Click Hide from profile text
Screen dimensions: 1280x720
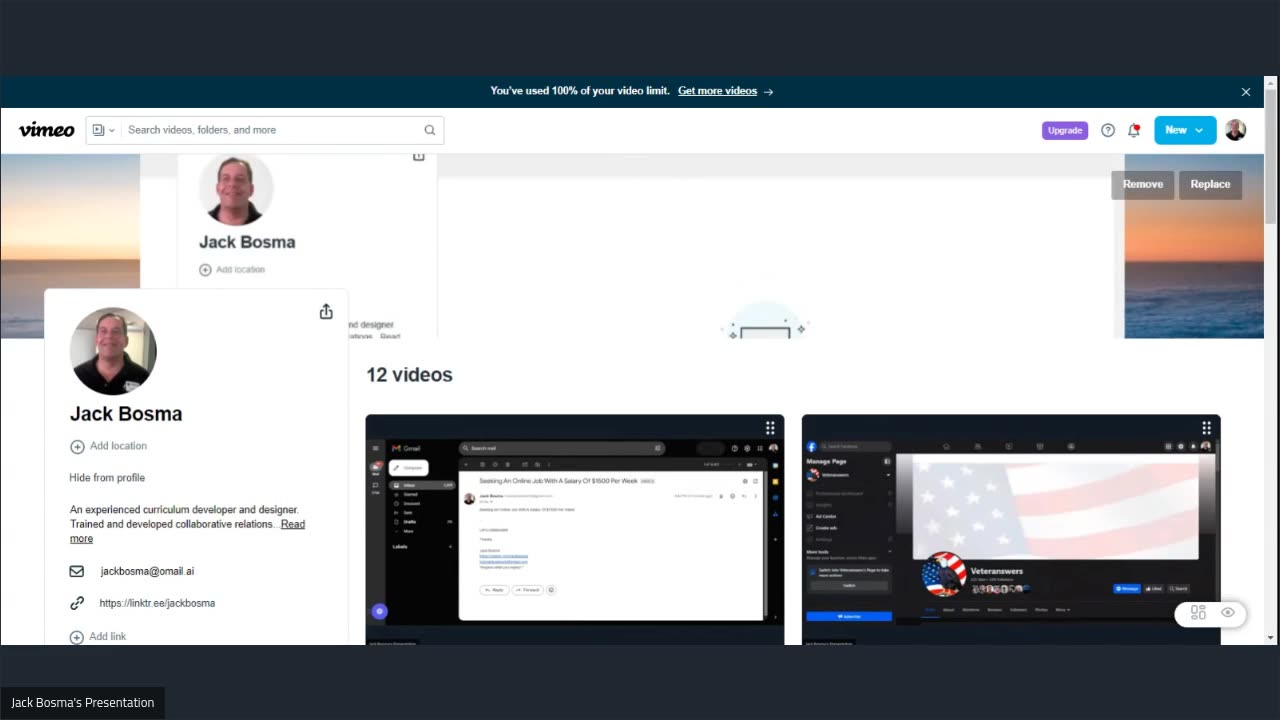click(x=107, y=478)
